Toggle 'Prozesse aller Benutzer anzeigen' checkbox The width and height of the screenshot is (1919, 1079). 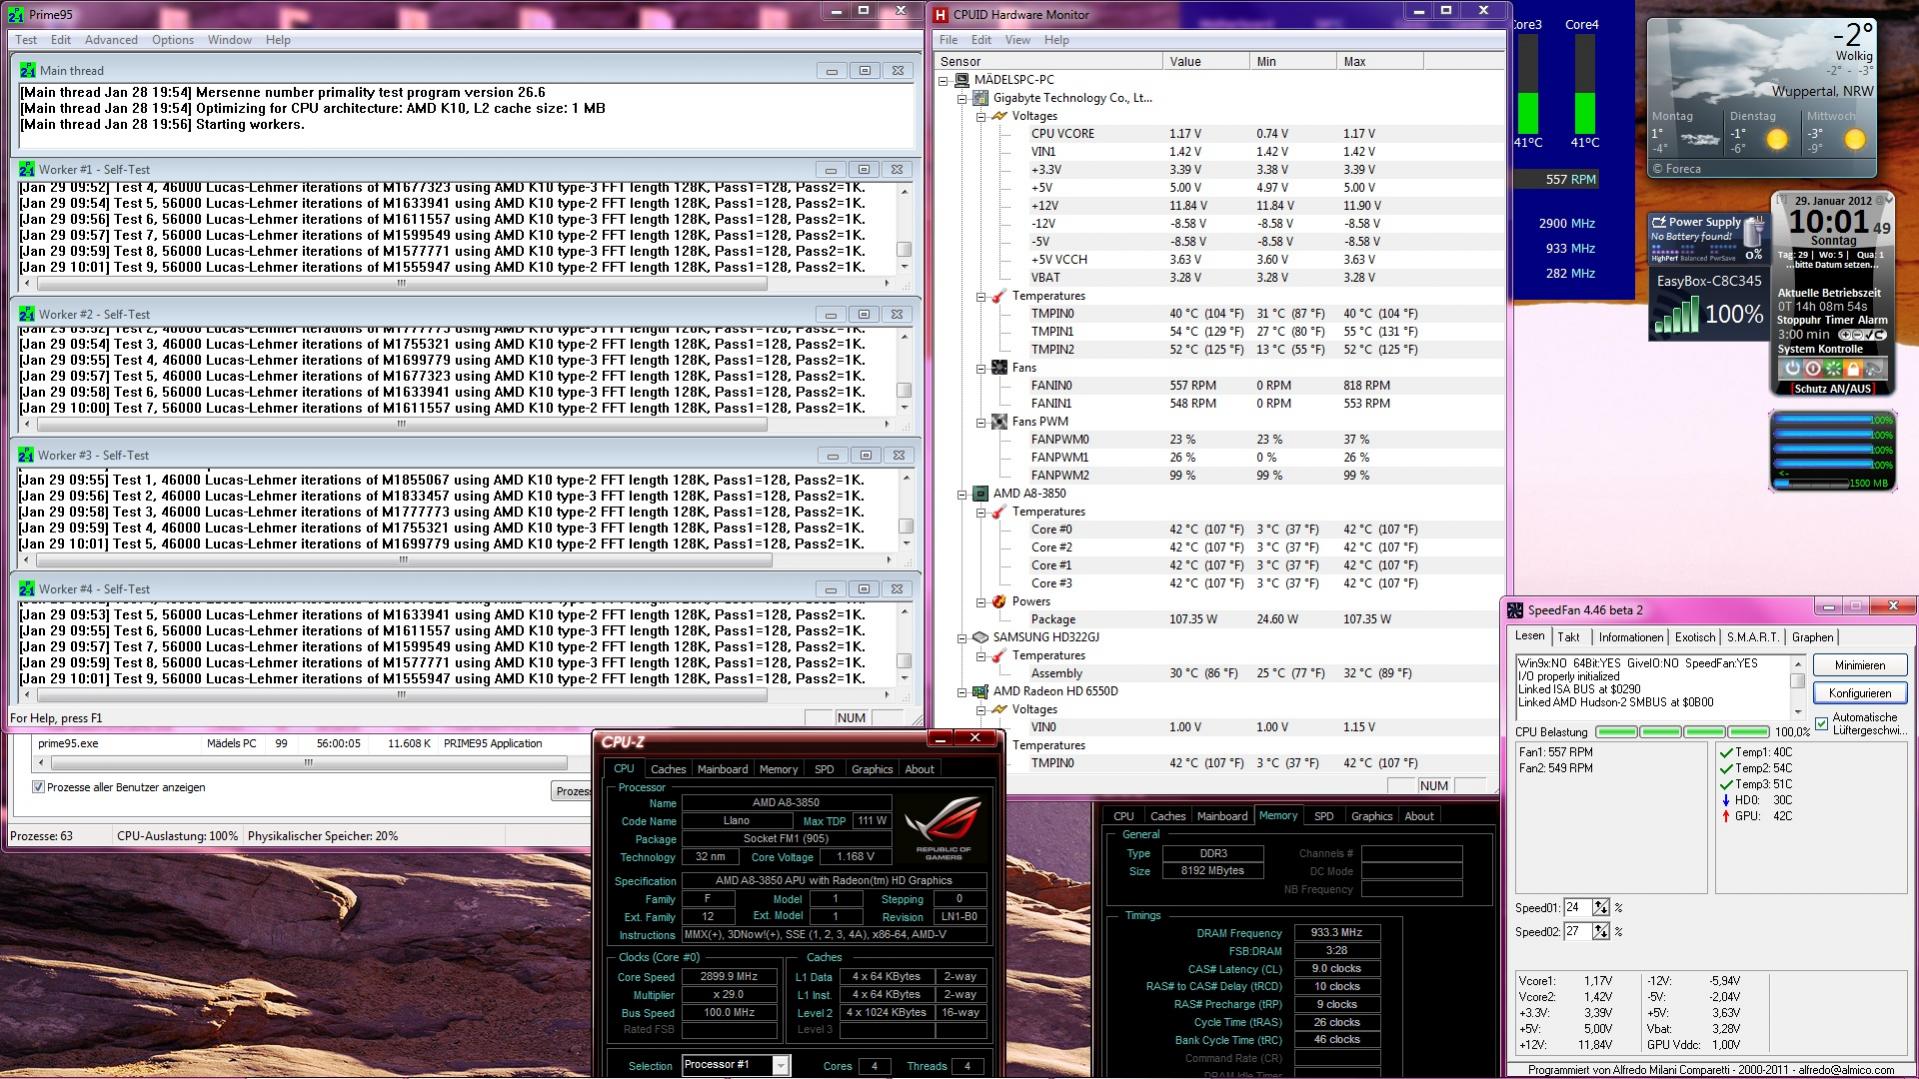click(x=38, y=787)
